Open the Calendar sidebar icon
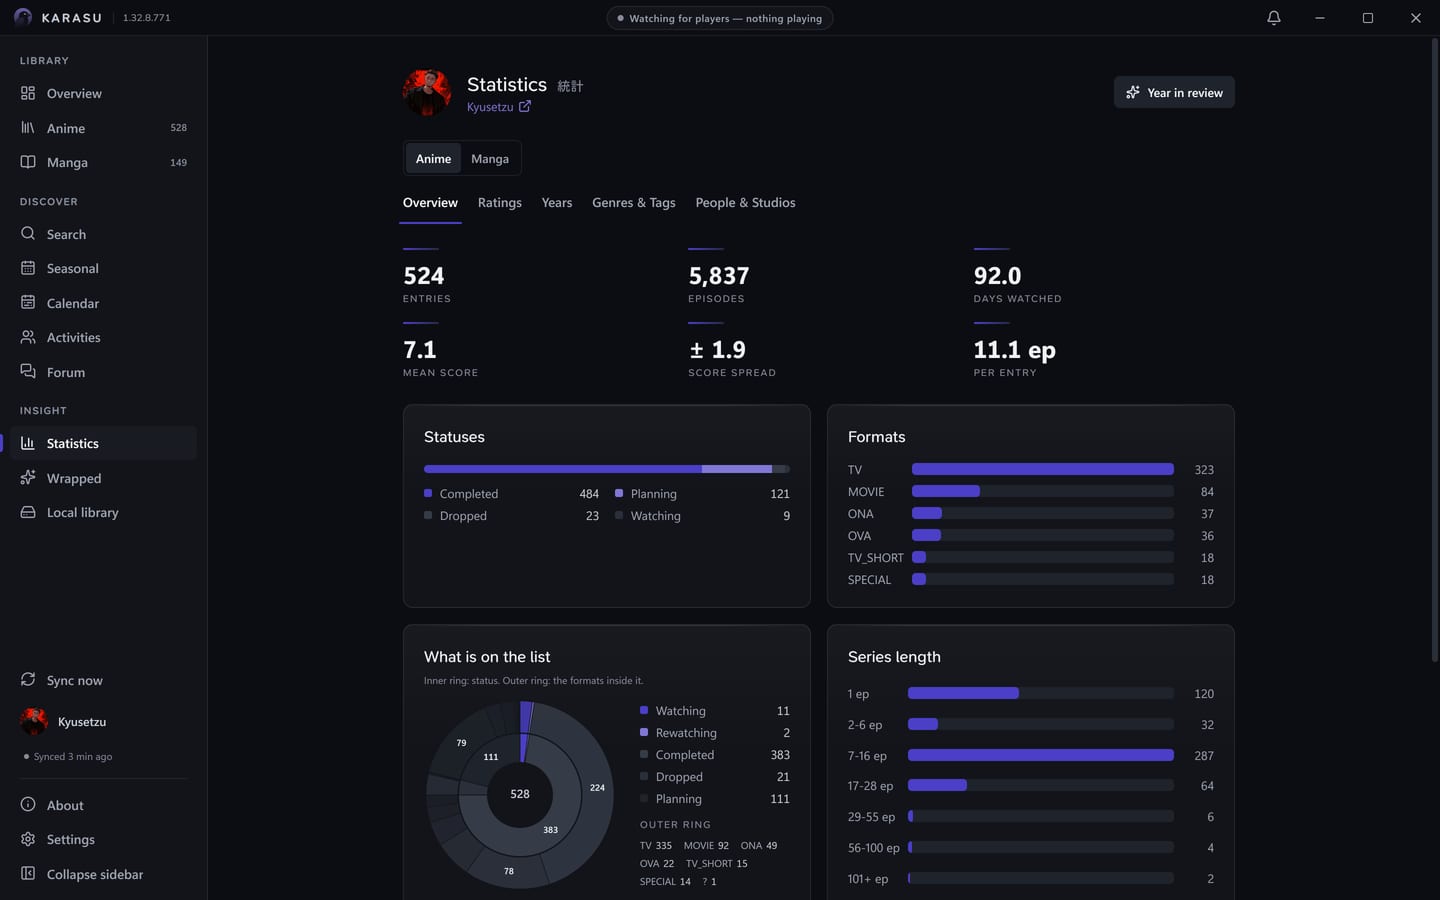Image resolution: width=1440 pixels, height=900 pixels. (28, 303)
